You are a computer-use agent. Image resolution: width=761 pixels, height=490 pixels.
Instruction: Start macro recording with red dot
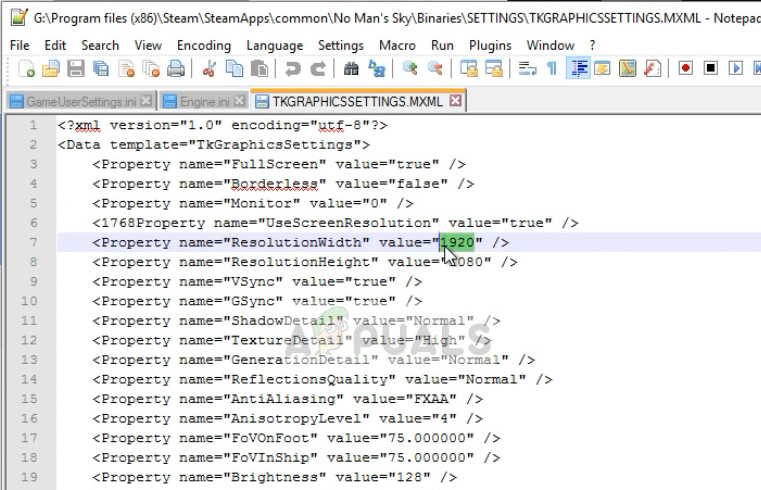point(686,69)
